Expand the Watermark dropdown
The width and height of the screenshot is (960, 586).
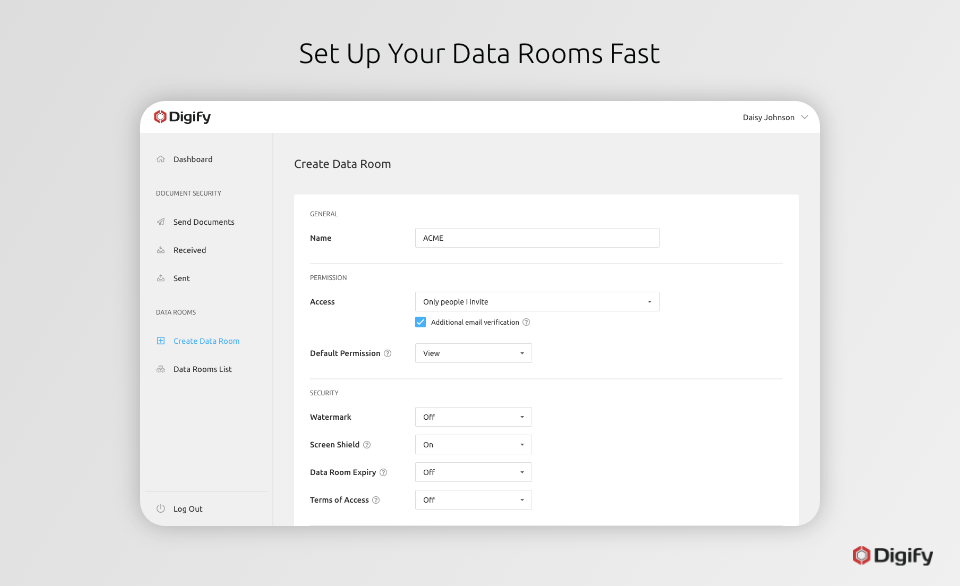point(473,417)
